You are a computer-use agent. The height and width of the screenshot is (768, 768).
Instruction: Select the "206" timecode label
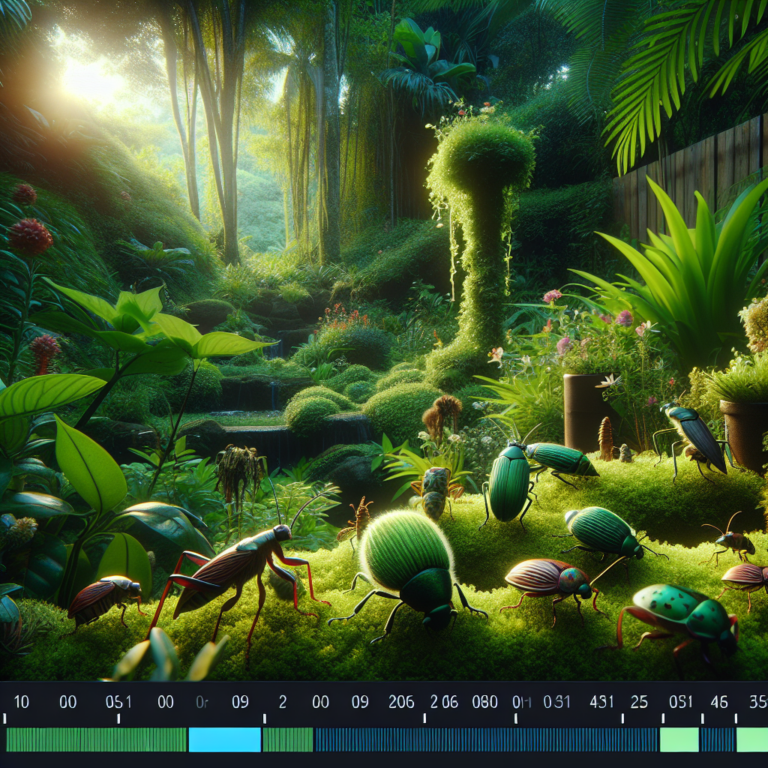(401, 702)
